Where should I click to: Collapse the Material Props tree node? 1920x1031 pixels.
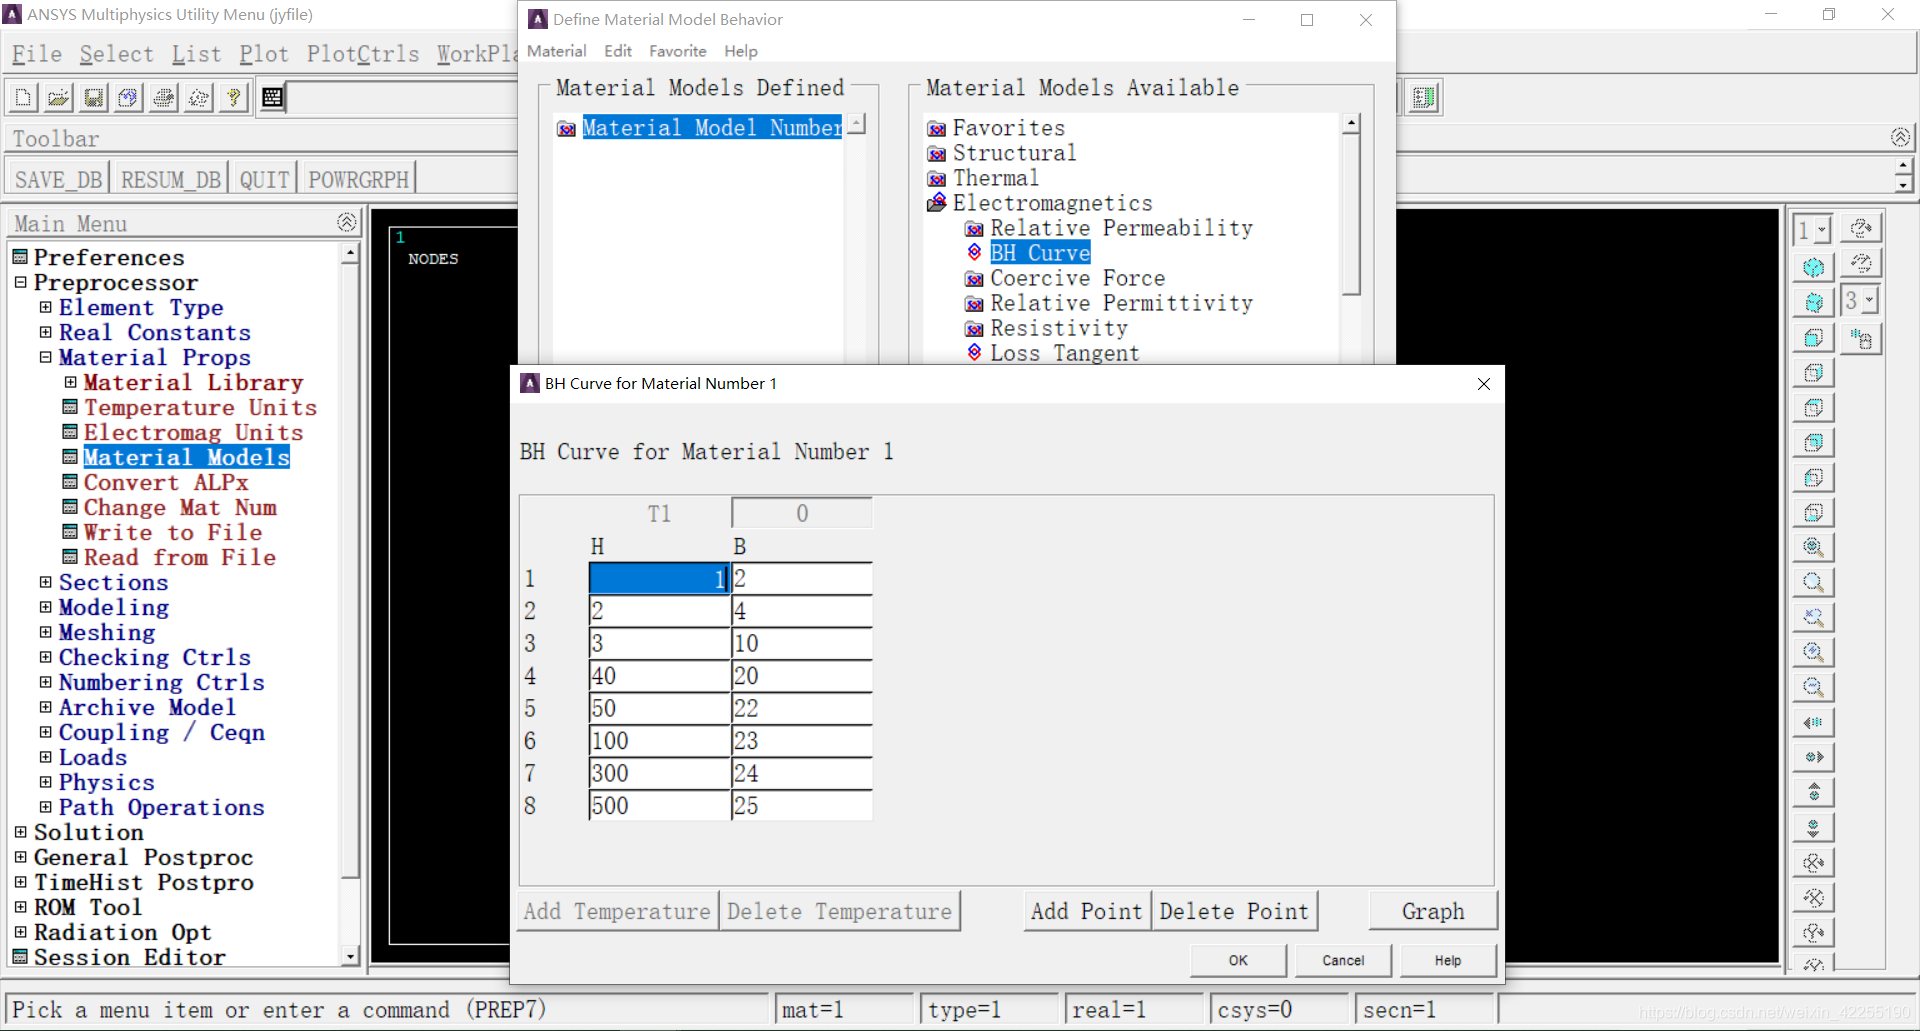(45, 357)
